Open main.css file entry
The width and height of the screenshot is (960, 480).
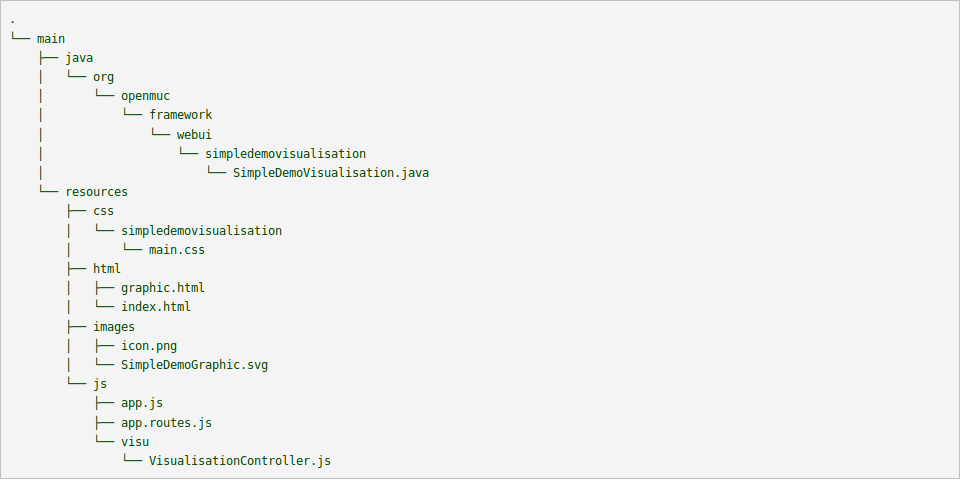(176, 250)
